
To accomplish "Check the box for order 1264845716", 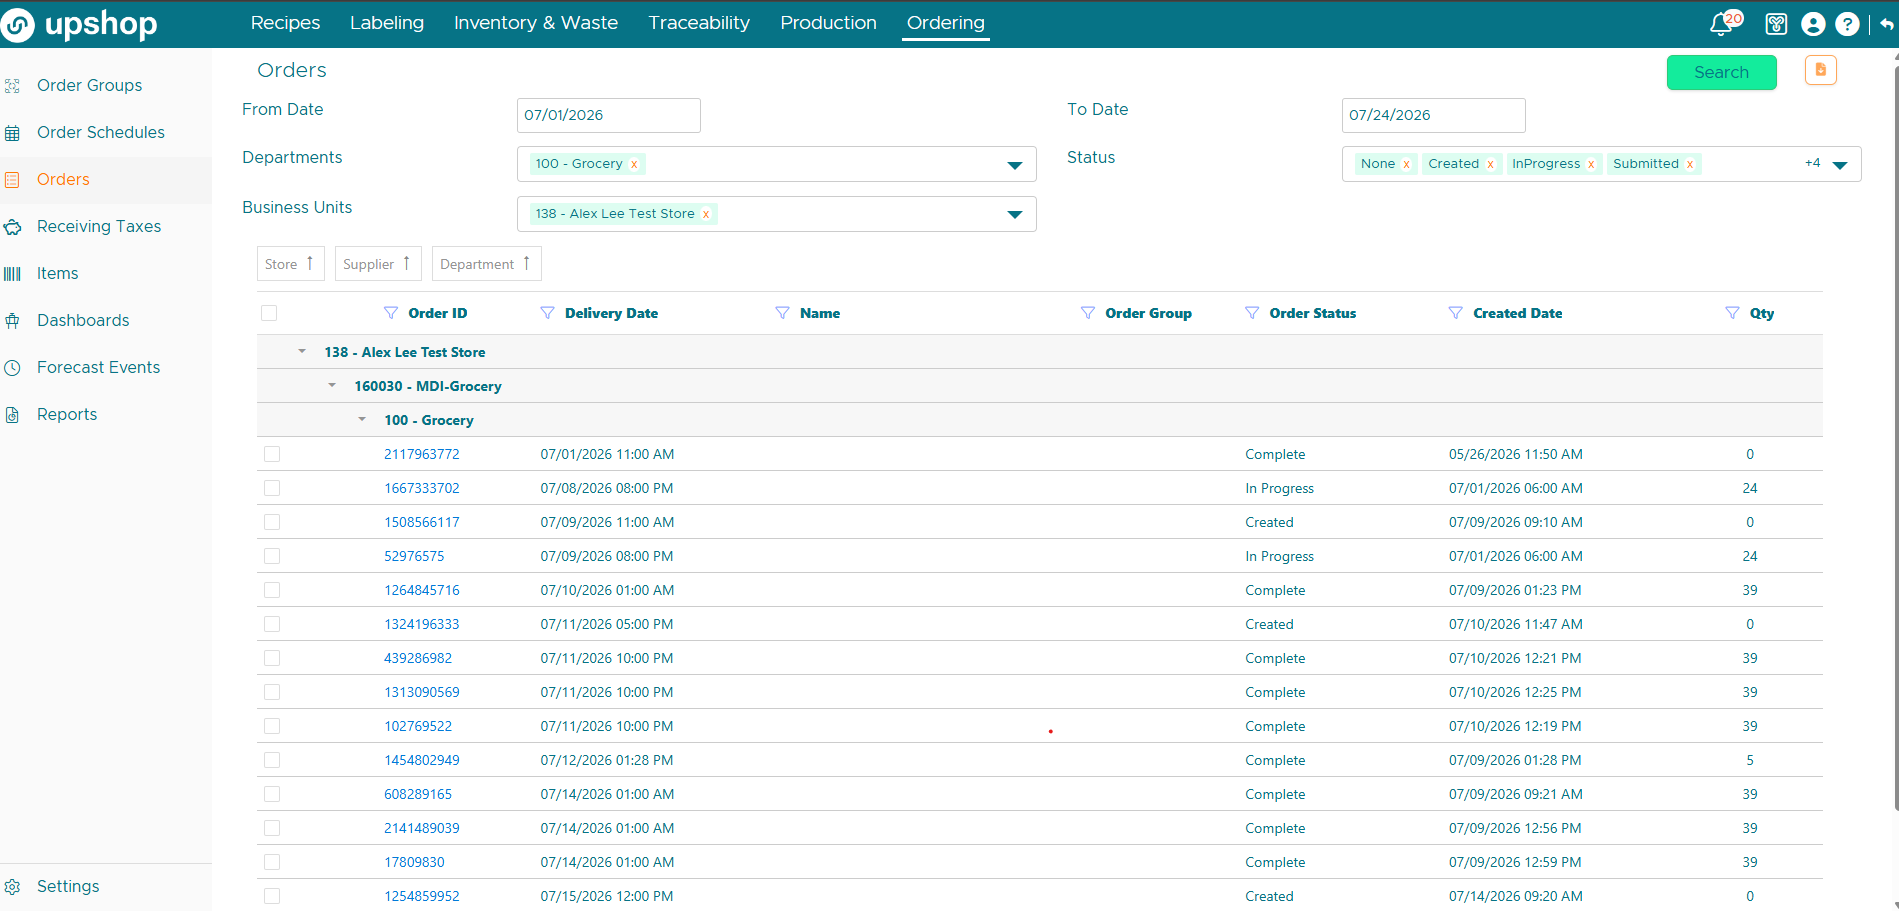I will (272, 590).
